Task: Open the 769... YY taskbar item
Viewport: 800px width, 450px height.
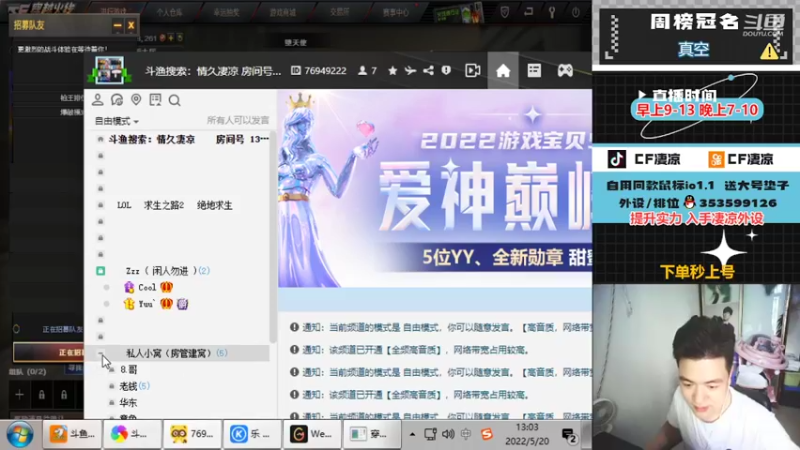Action: click(192, 434)
